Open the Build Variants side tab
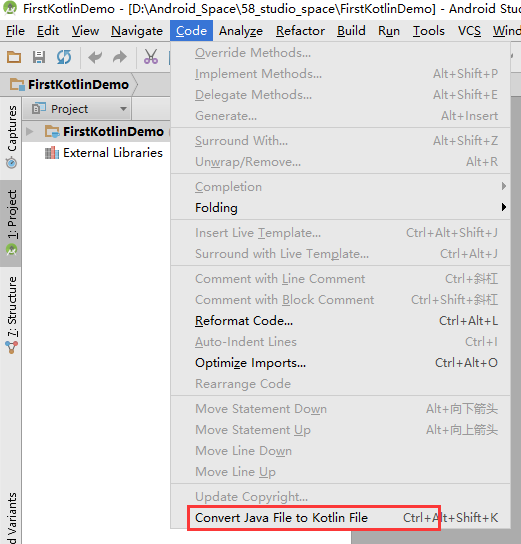This screenshot has height=544, width=521. 11,518
